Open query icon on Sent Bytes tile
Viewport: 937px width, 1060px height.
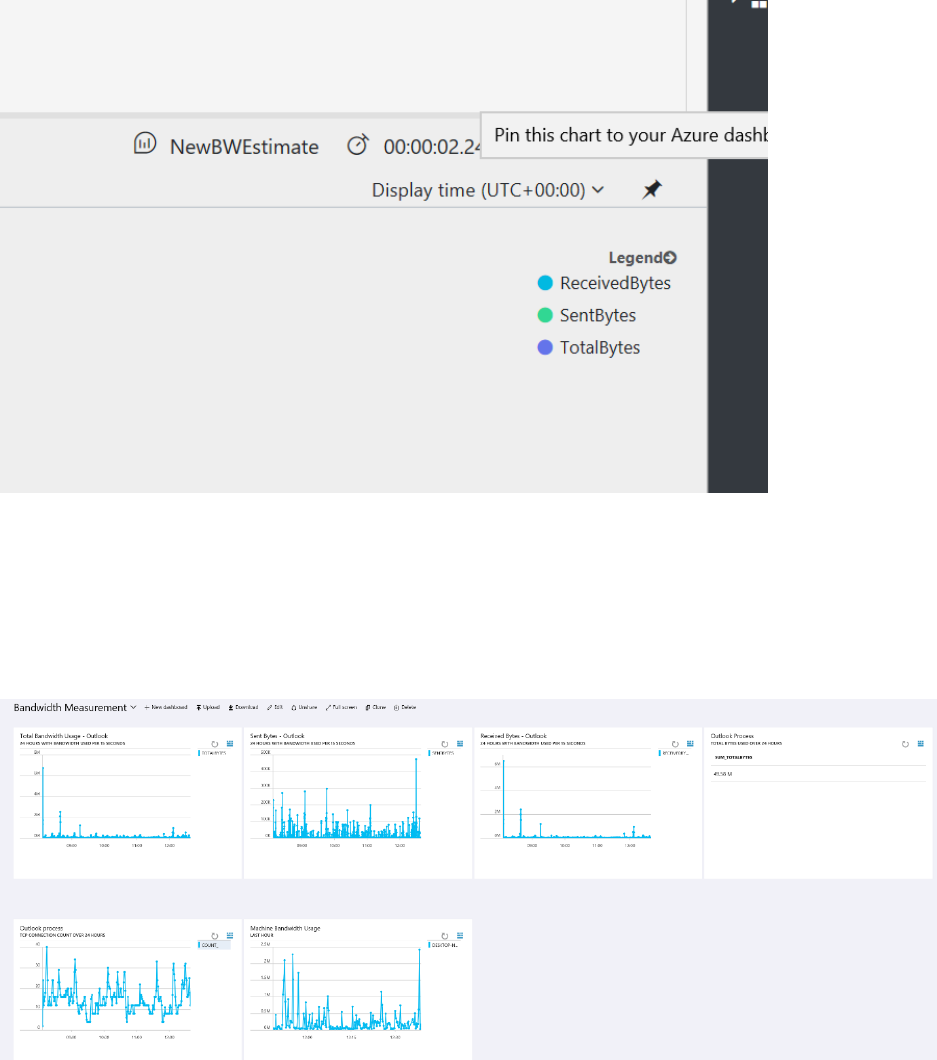460,744
